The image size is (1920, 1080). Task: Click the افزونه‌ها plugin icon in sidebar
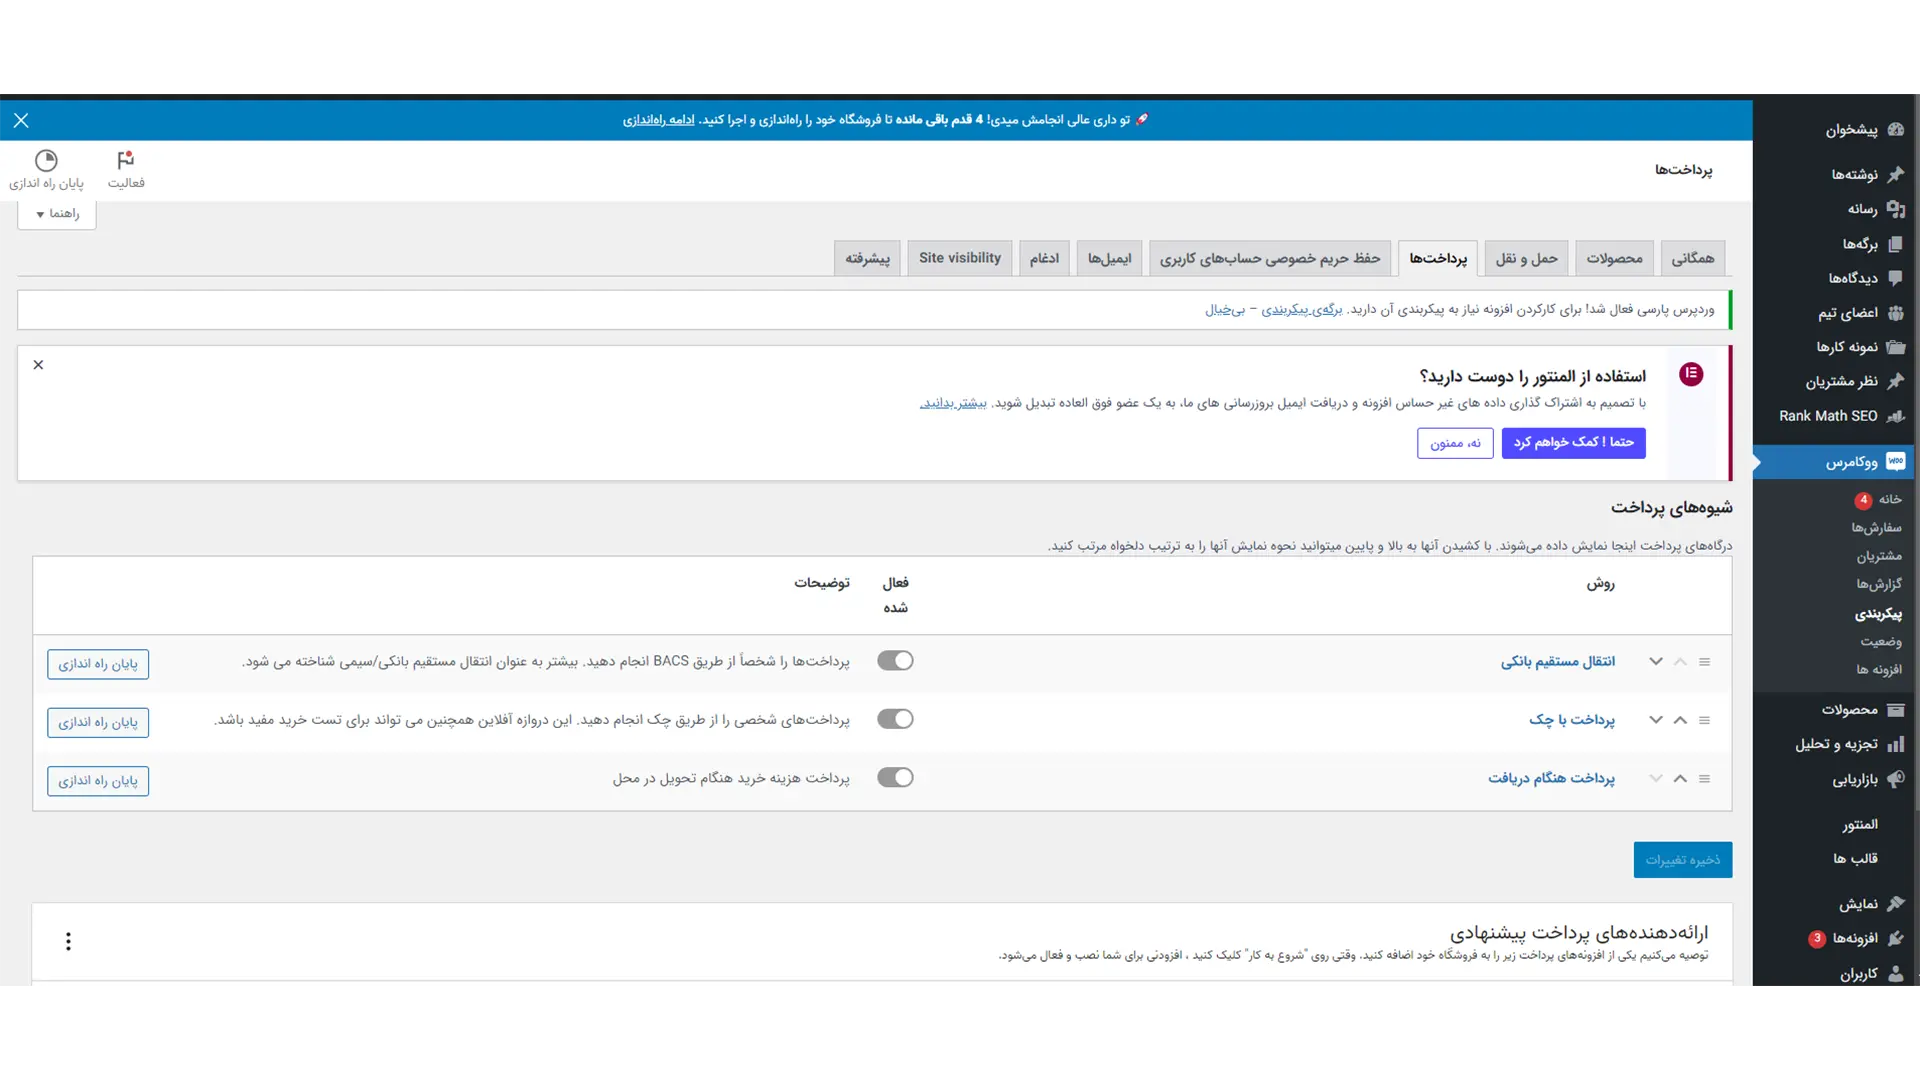click(1896, 938)
